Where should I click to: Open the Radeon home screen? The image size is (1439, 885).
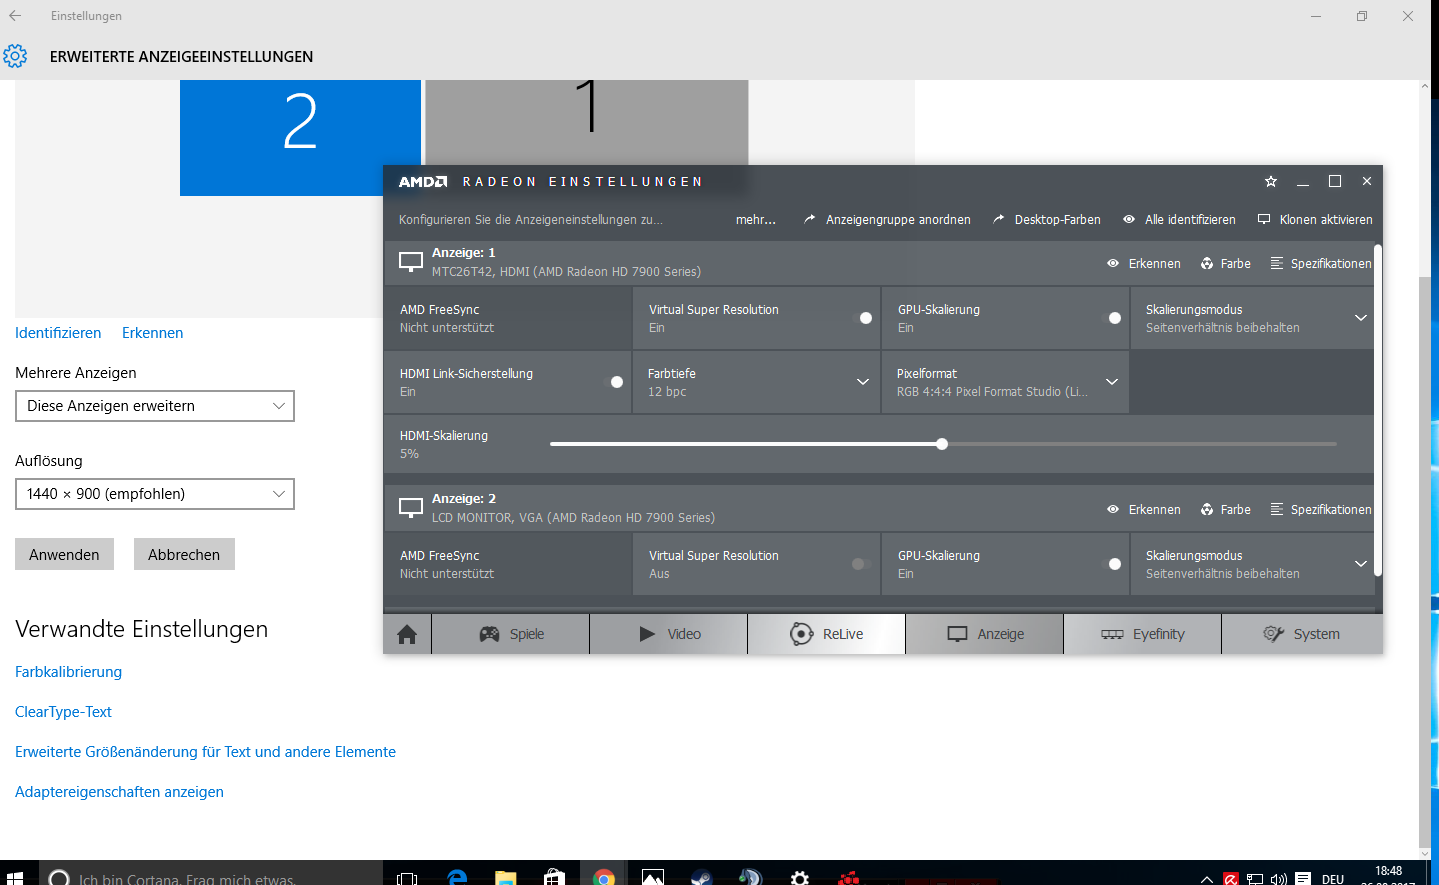[x=407, y=634]
